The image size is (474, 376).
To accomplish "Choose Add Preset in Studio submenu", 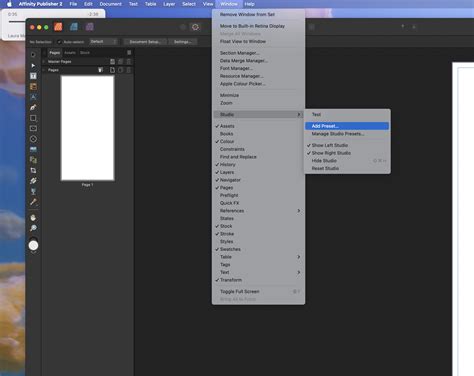I will tap(347, 126).
